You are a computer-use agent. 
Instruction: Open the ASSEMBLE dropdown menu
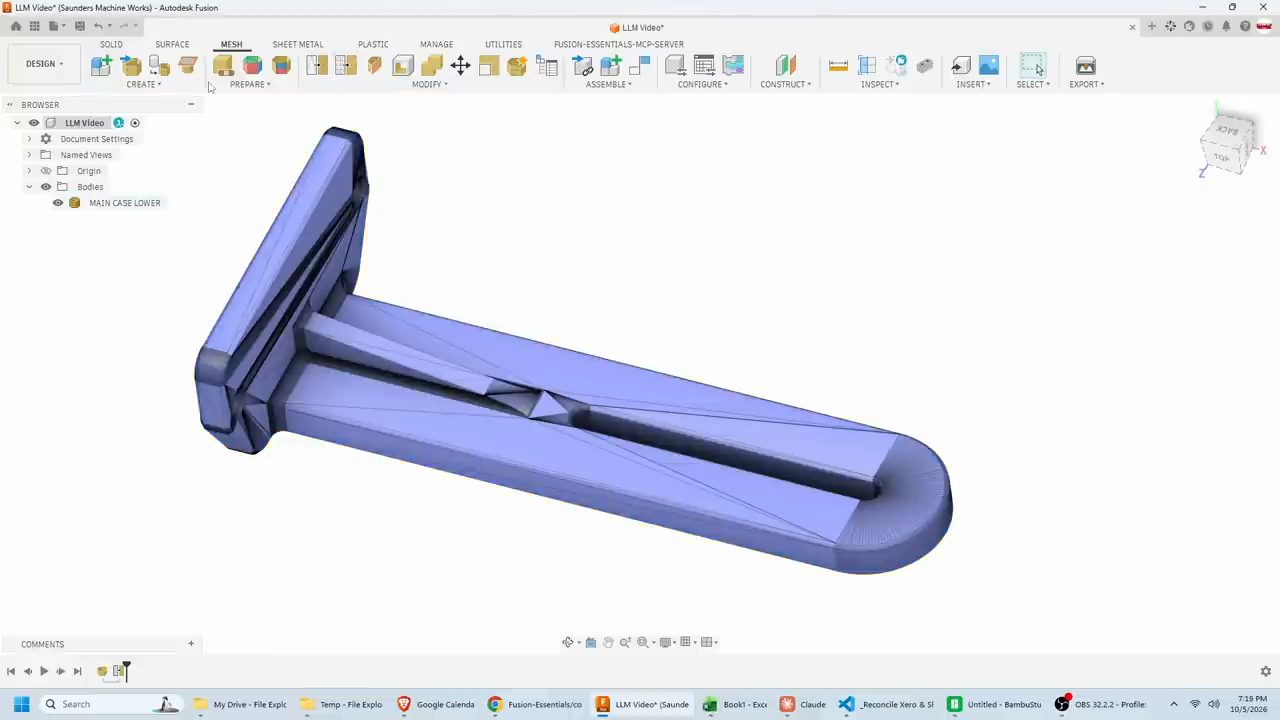click(608, 84)
